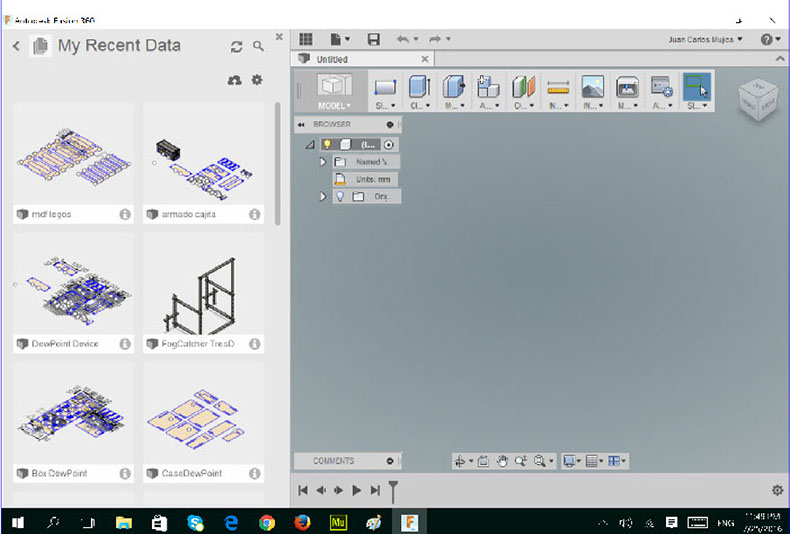Open Grid and Snaps dropdown
The width and height of the screenshot is (790, 534).
click(x=595, y=461)
